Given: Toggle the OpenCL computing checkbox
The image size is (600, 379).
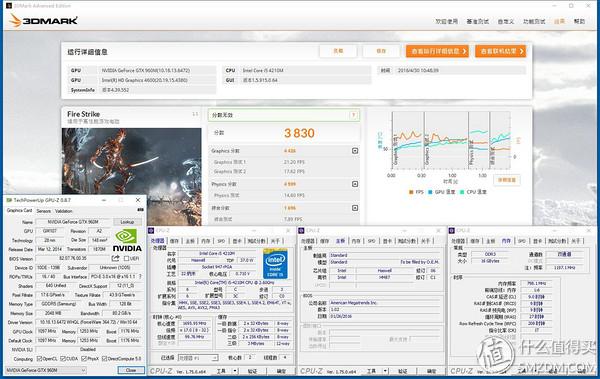Looking at the screenshot, I should coord(39,359).
